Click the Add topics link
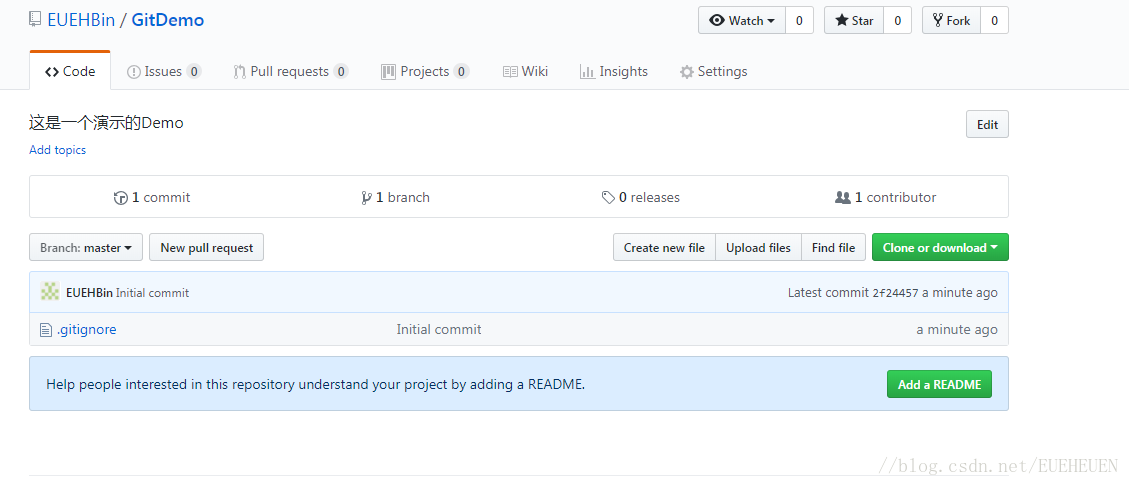The image size is (1129, 486). coord(58,150)
